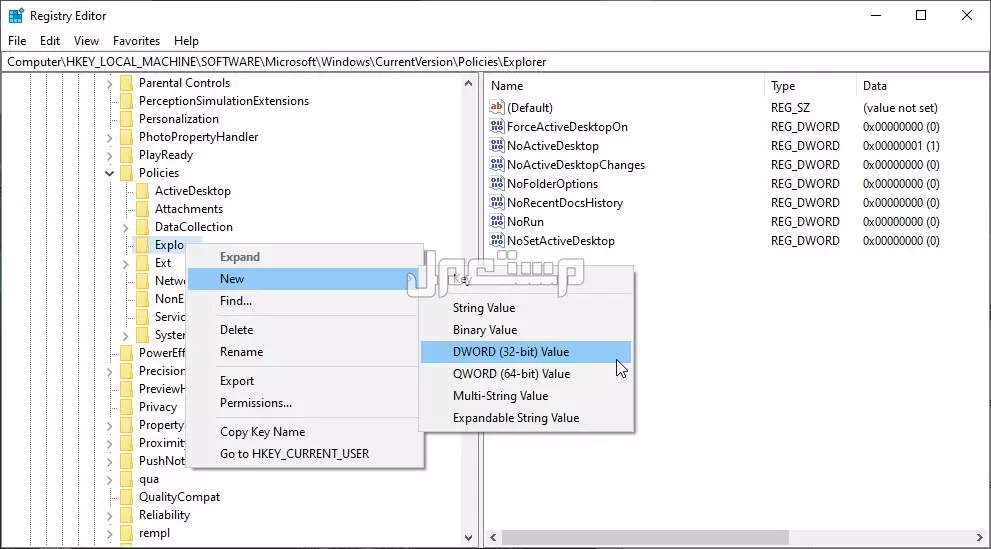Click the NoSetActiveDesktop DWORD icon
Image resolution: width=991 pixels, height=549 pixels.
(x=497, y=240)
